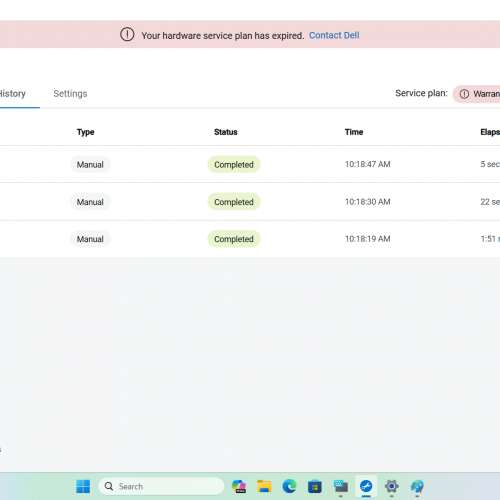The width and height of the screenshot is (500, 500).
Task: Open the Windows Start menu
Action: [83, 487]
